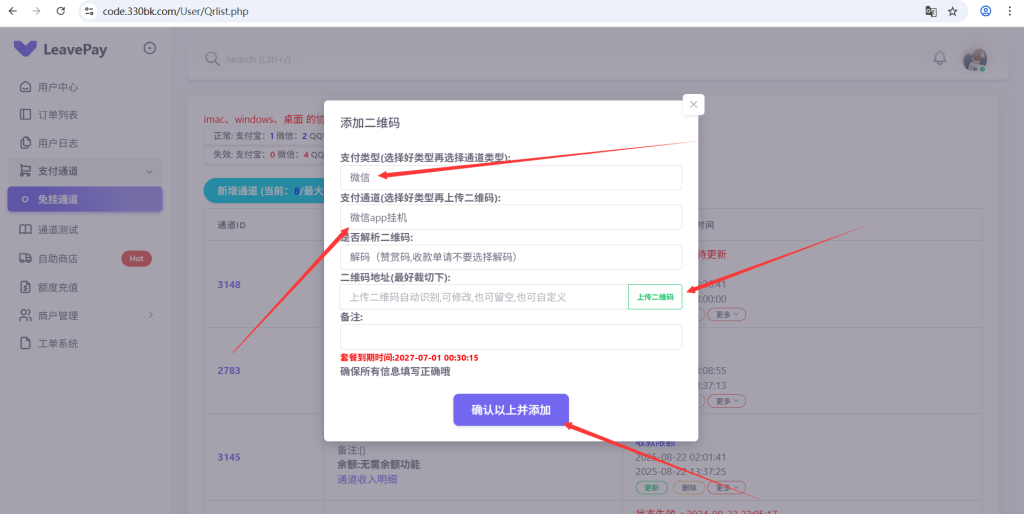The width and height of the screenshot is (1024, 514).
Task: Click the 工单系统 file icon
Action: (x=25, y=343)
